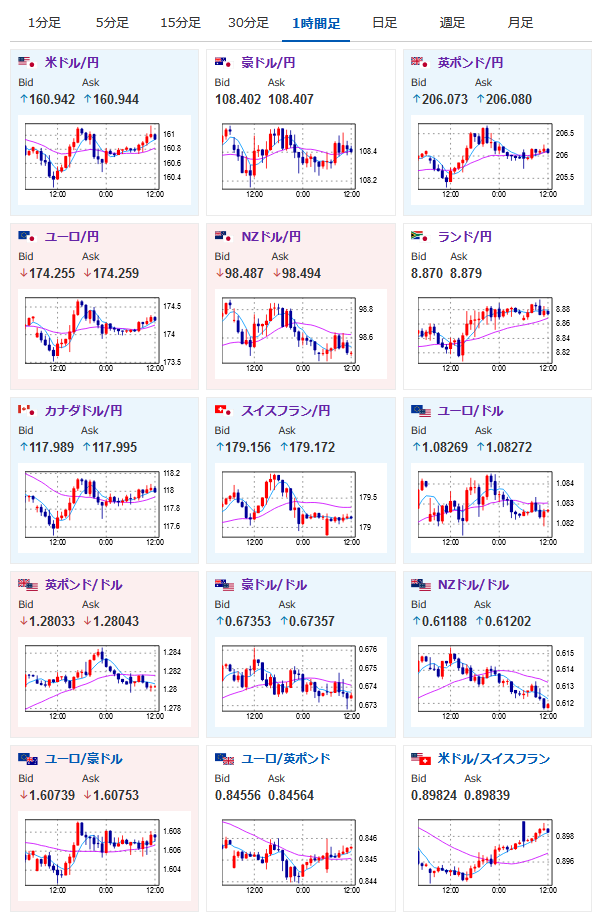Click the ユーロ/豪ドル candlestick chart
Viewport: 595px width, 914px height.
coord(104,856)
